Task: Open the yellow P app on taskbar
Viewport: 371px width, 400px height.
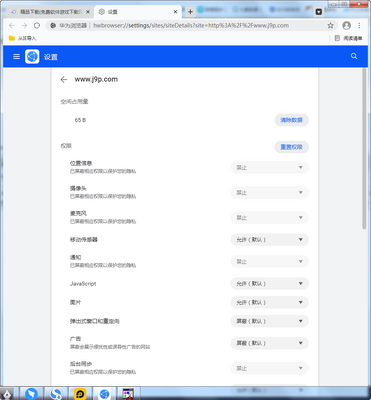Action: coord(80,394)
